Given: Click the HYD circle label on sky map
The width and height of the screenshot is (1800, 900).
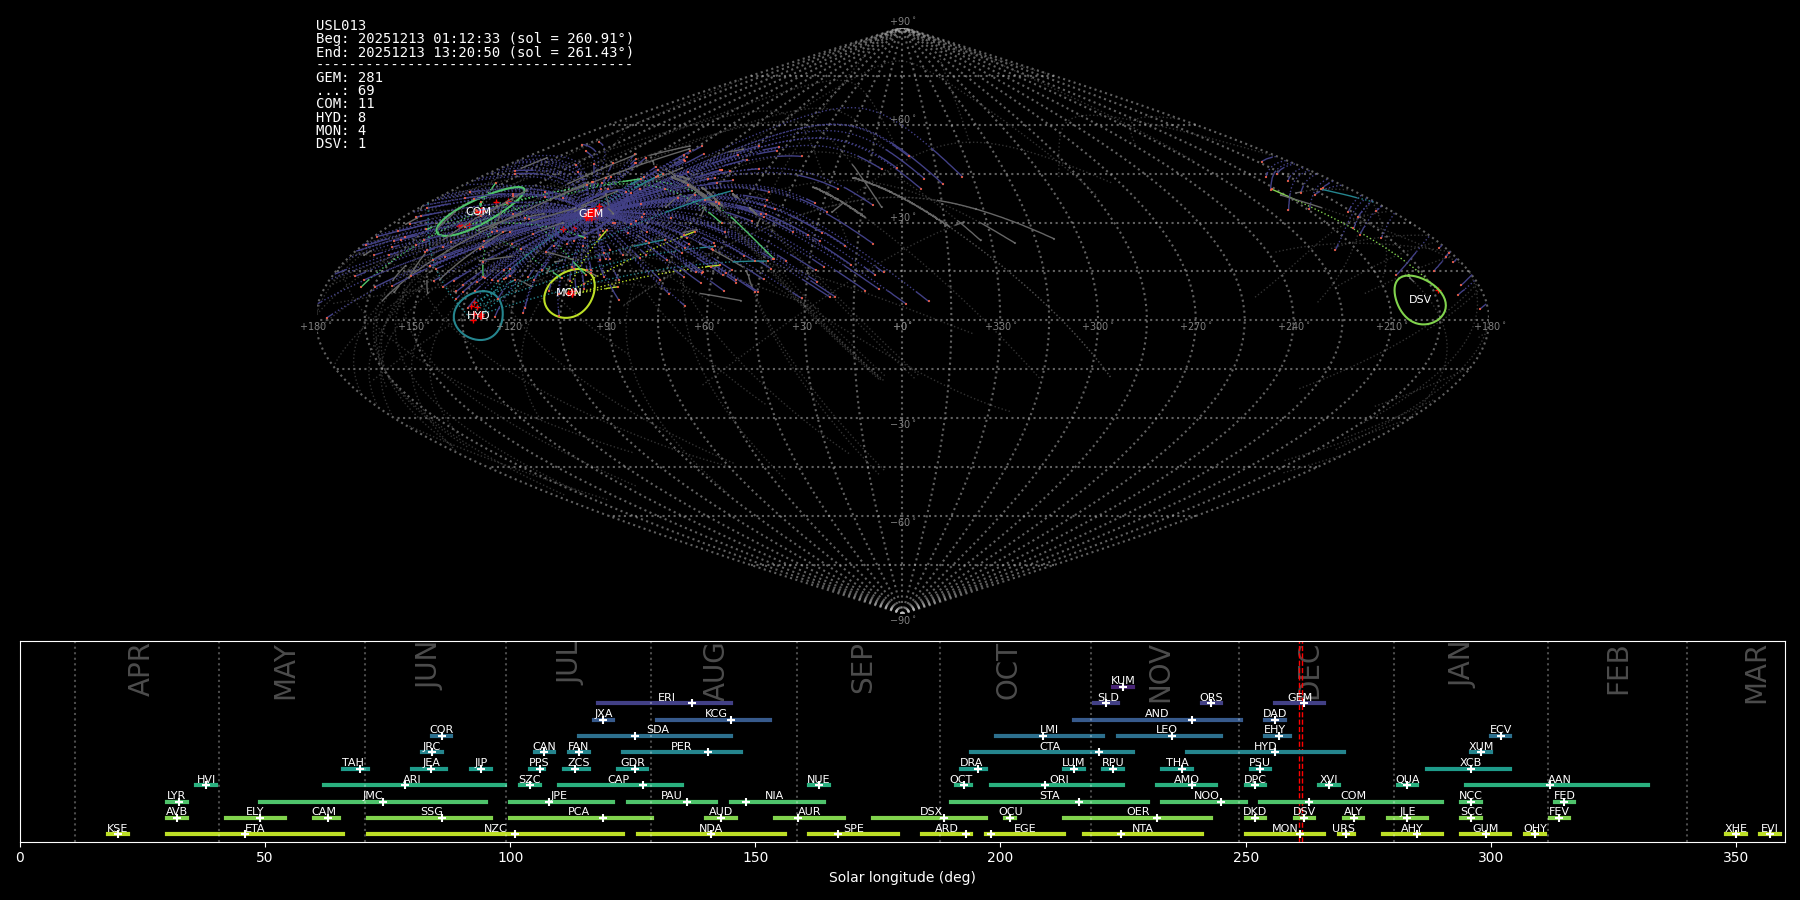Looking at the screenshot, I should point(479,316).
